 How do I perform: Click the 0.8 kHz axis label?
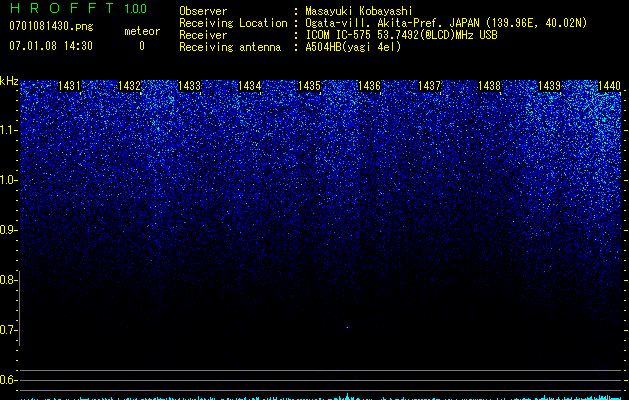click(8, 280)
